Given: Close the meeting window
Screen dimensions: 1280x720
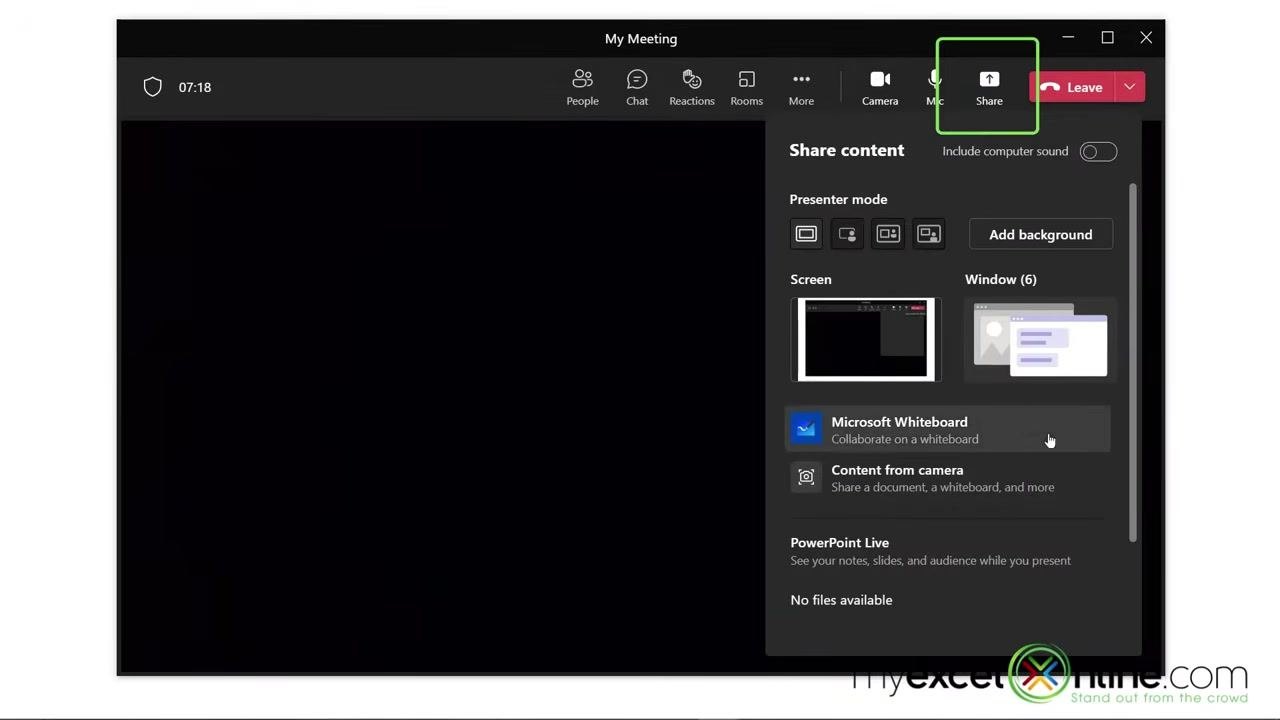Looking at the screenshot, I should tap(1146, 38).
